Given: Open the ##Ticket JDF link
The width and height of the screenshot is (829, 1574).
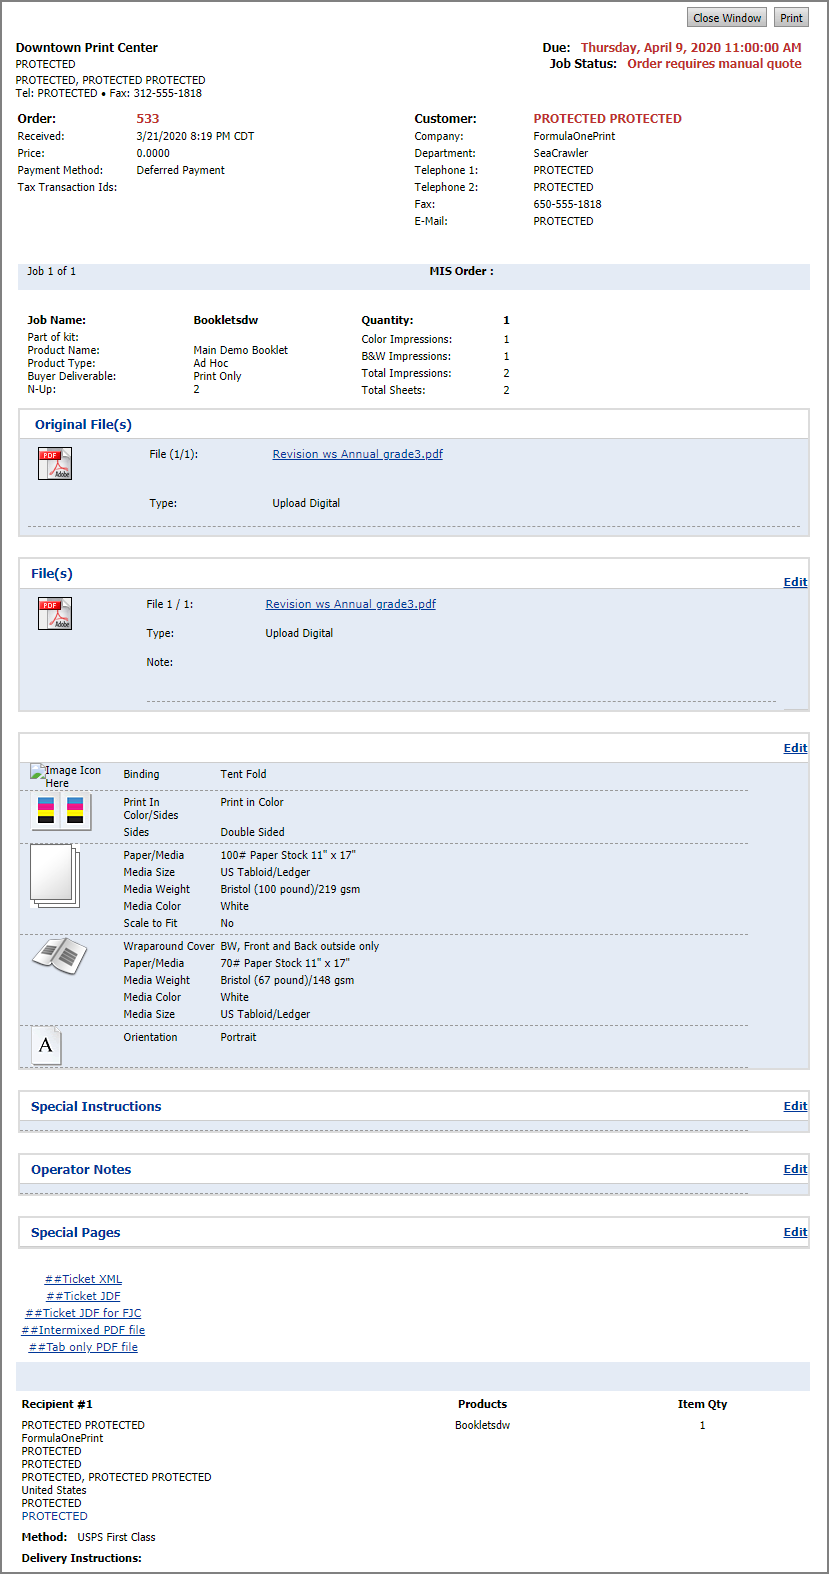Looking at the screenshot, I should pyautogui.click(x=83, y=1296).
